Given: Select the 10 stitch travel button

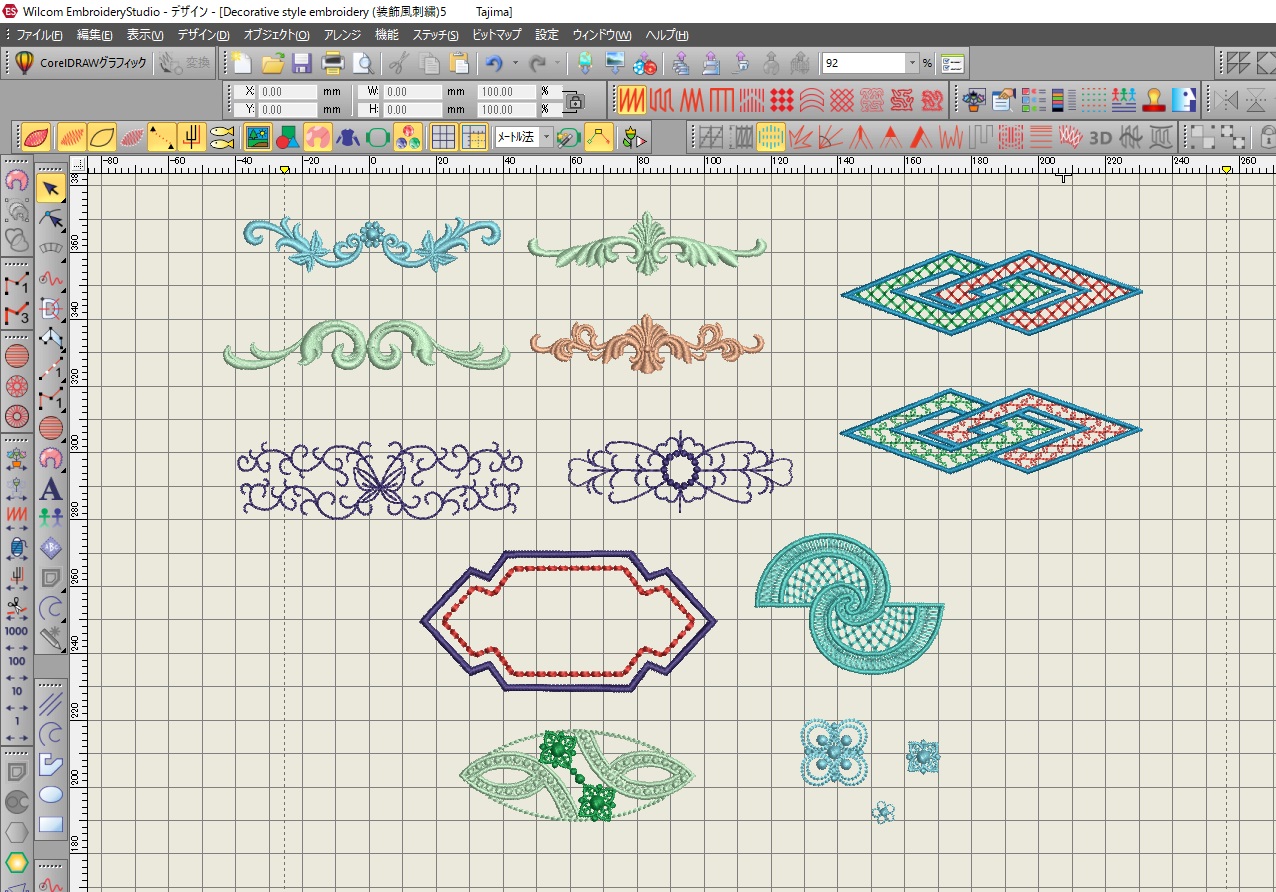Looking at the screenshot, I should click(17, 691).
